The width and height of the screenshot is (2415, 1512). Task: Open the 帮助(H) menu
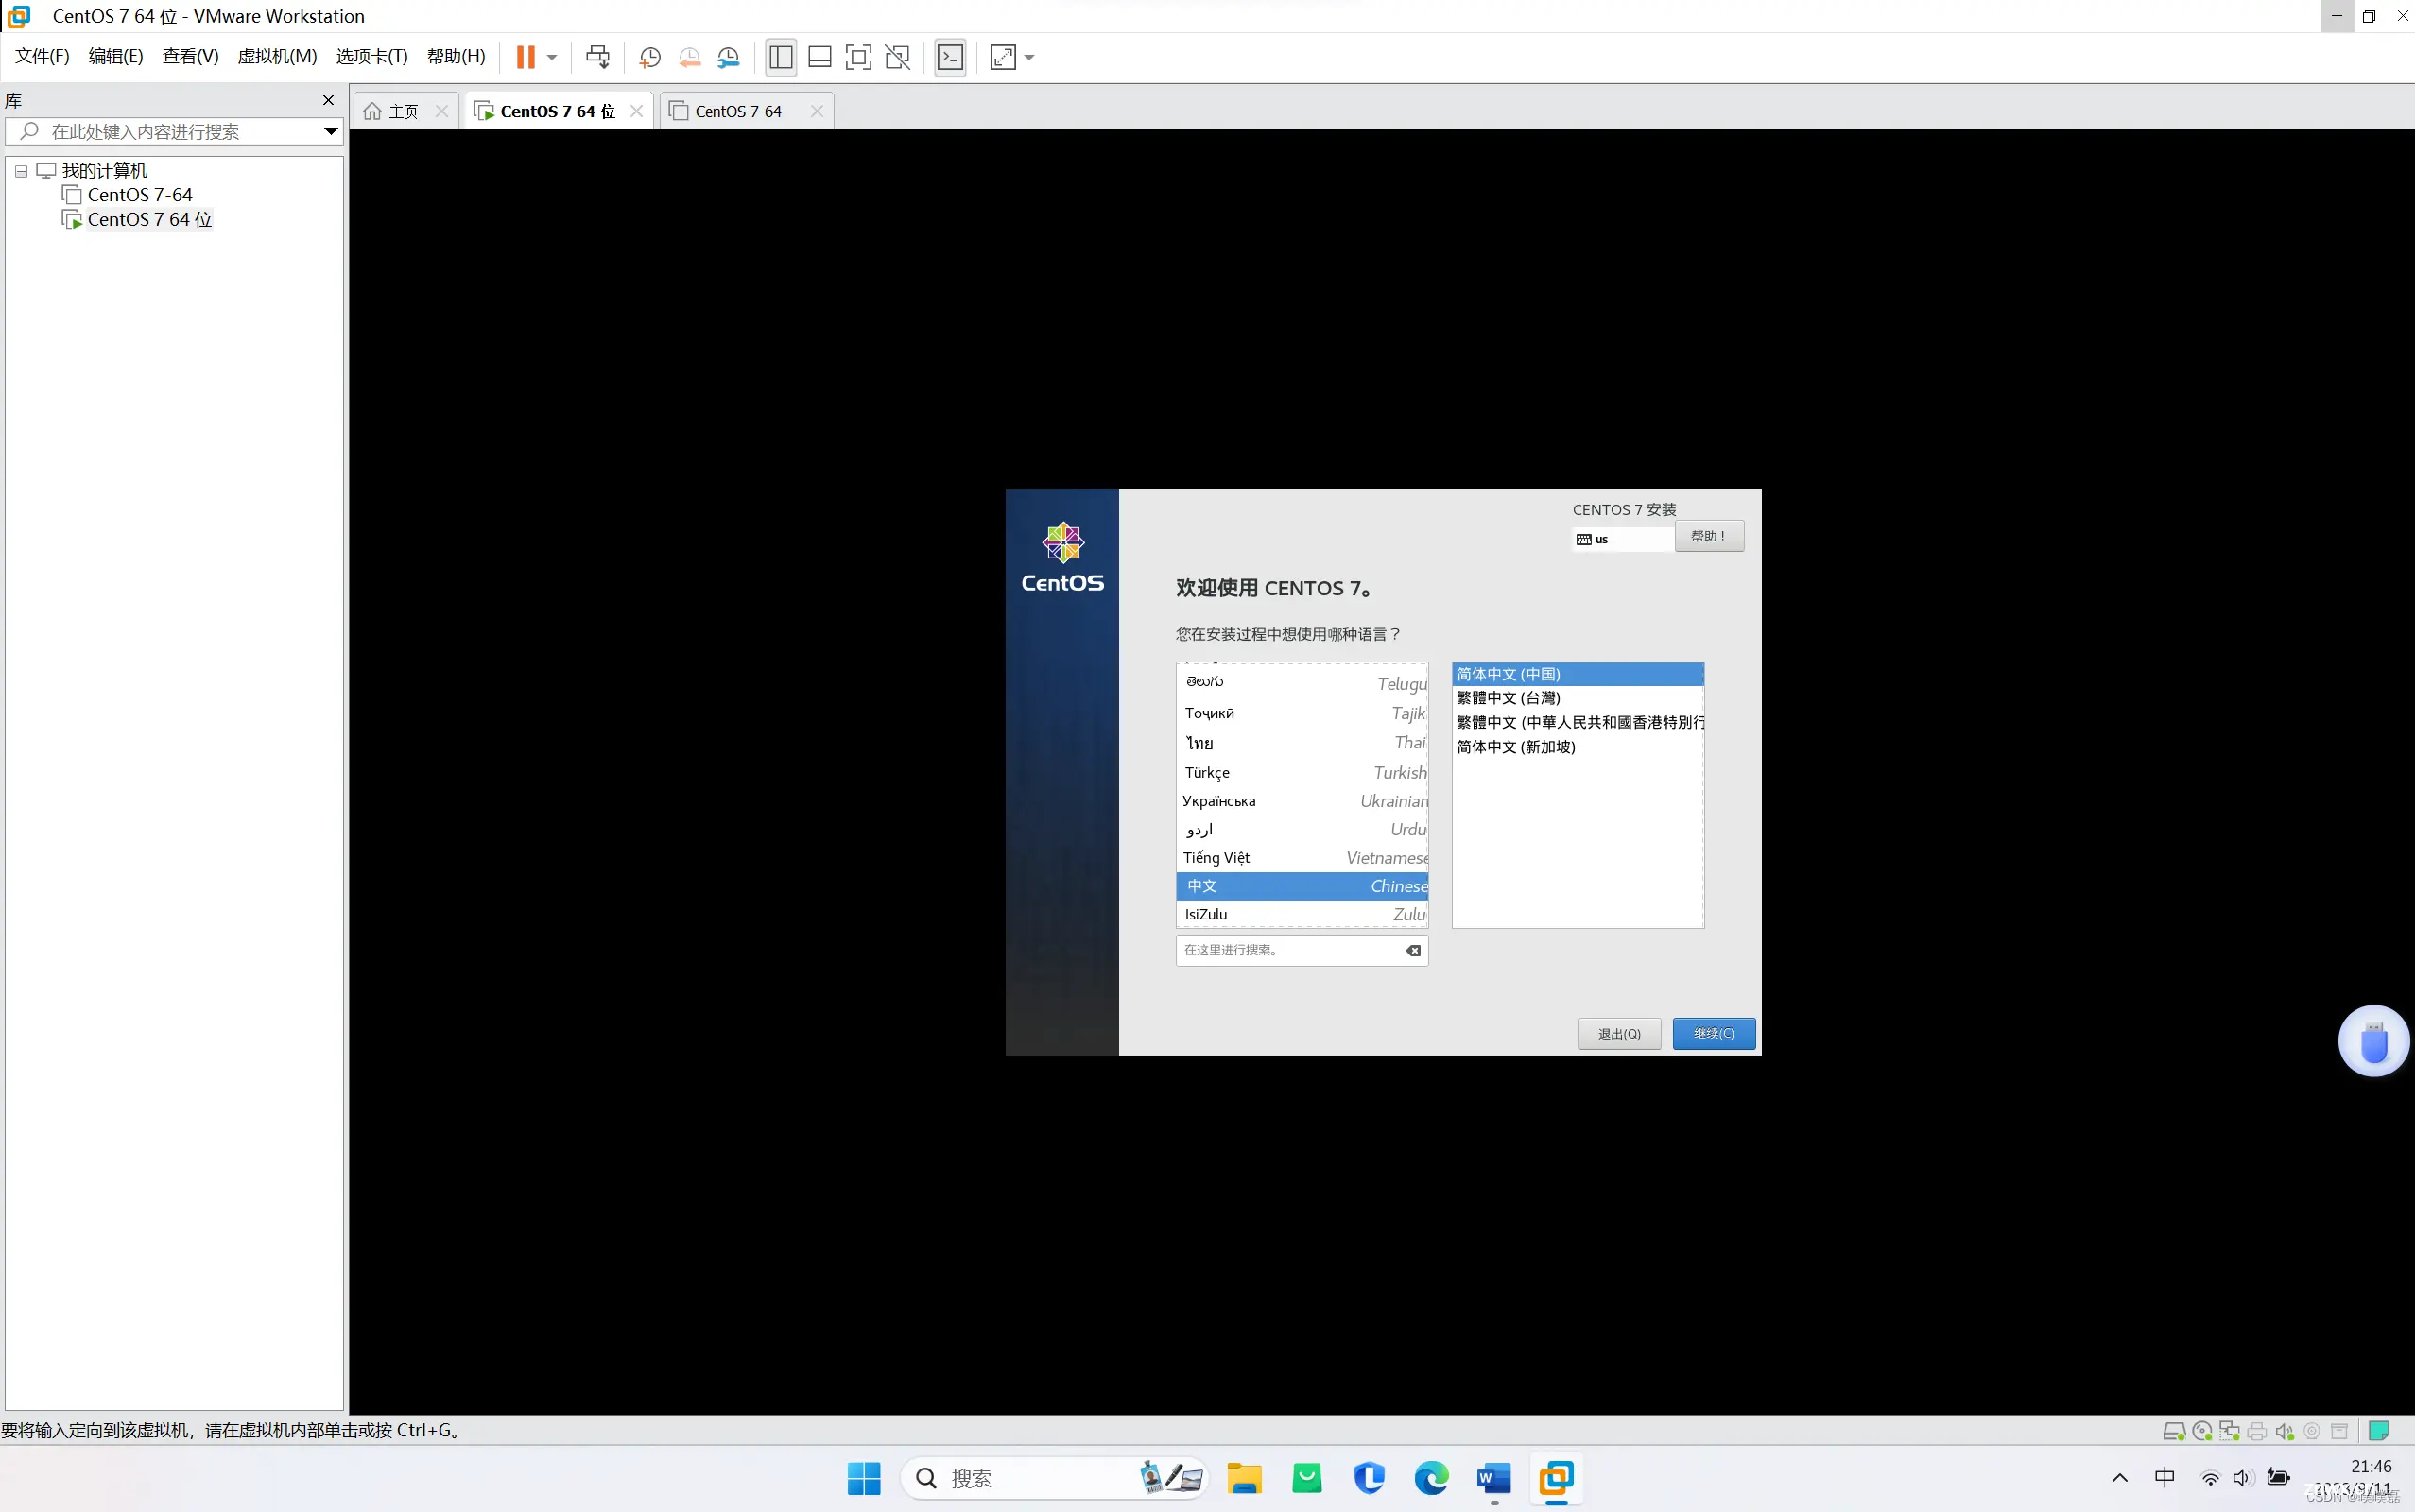click(456, 57)
